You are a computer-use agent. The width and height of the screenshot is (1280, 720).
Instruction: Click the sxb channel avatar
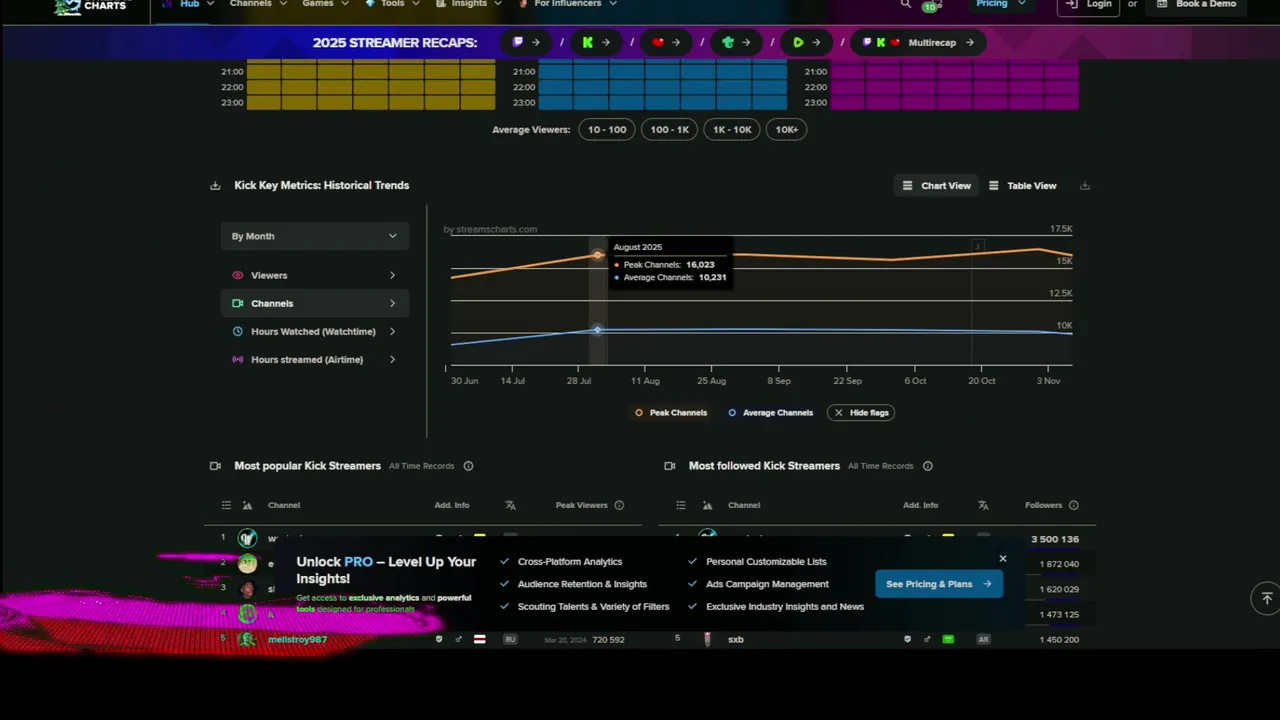tap(707, 639)
